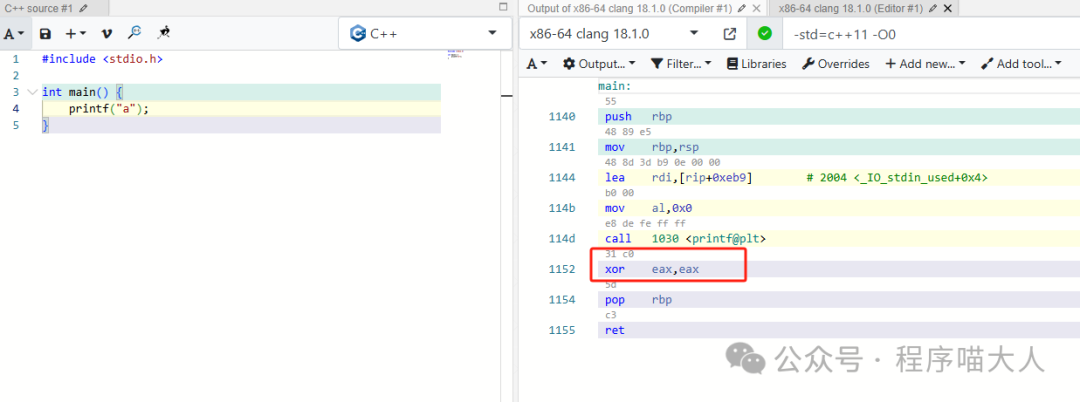
Task: Open the CppInsights magnifier icon
Action: [x=134, y=33]
